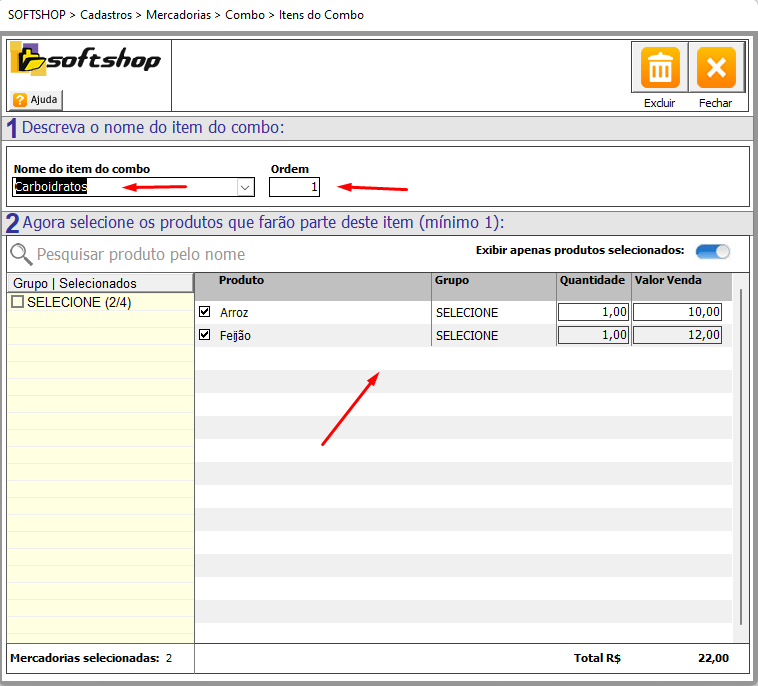Open Ajuda help button
The width and height of the screenshot is (758, 686).
pyautogui.click(x=36, y=100)
